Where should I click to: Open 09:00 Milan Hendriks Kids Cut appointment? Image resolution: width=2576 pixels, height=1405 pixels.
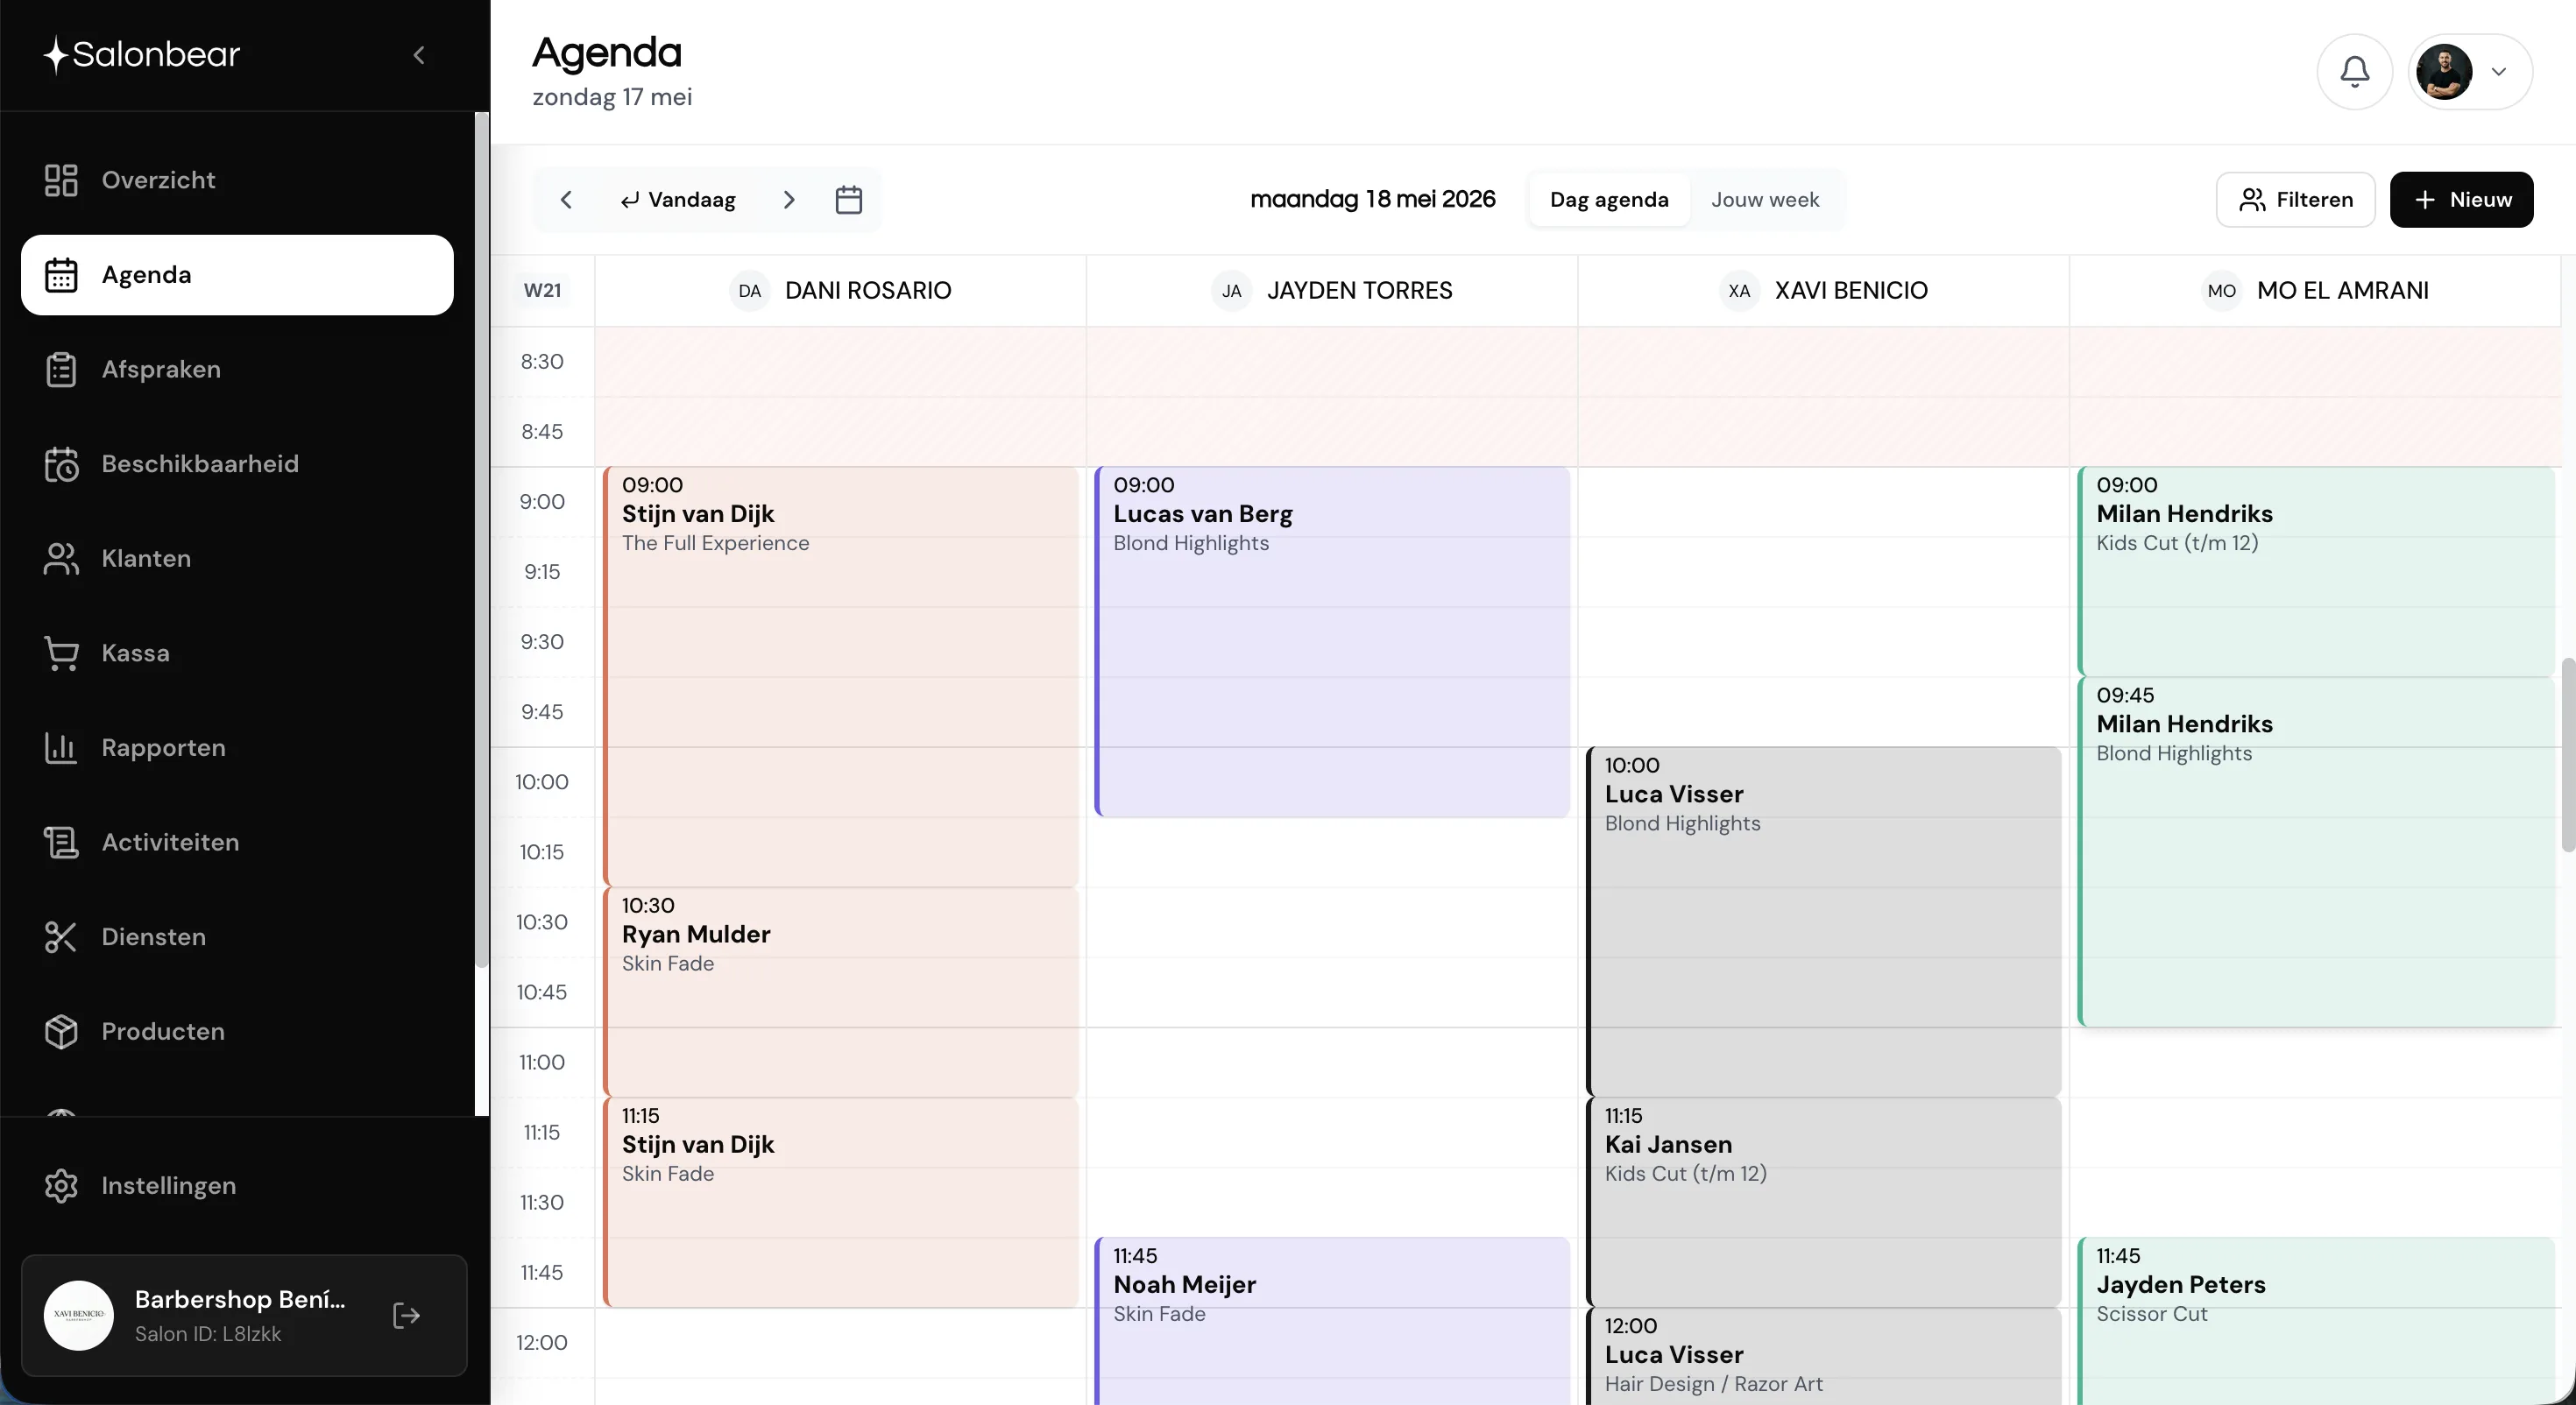2316,571
